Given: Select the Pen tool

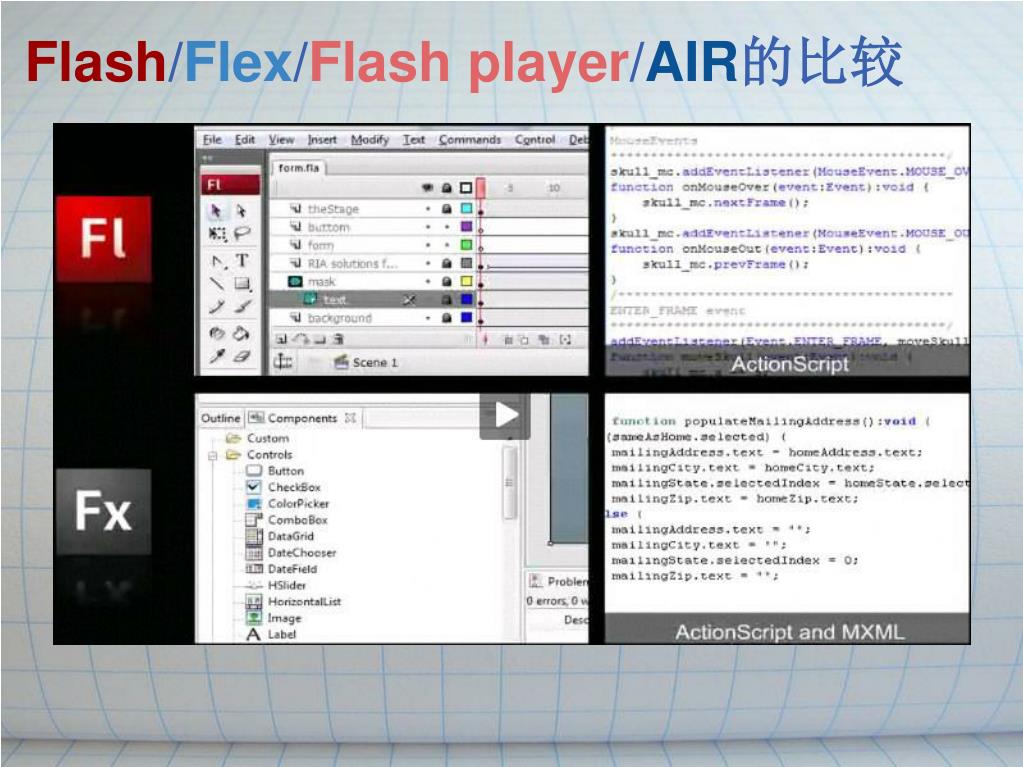Looking at the screenshot, I should 218,261.
